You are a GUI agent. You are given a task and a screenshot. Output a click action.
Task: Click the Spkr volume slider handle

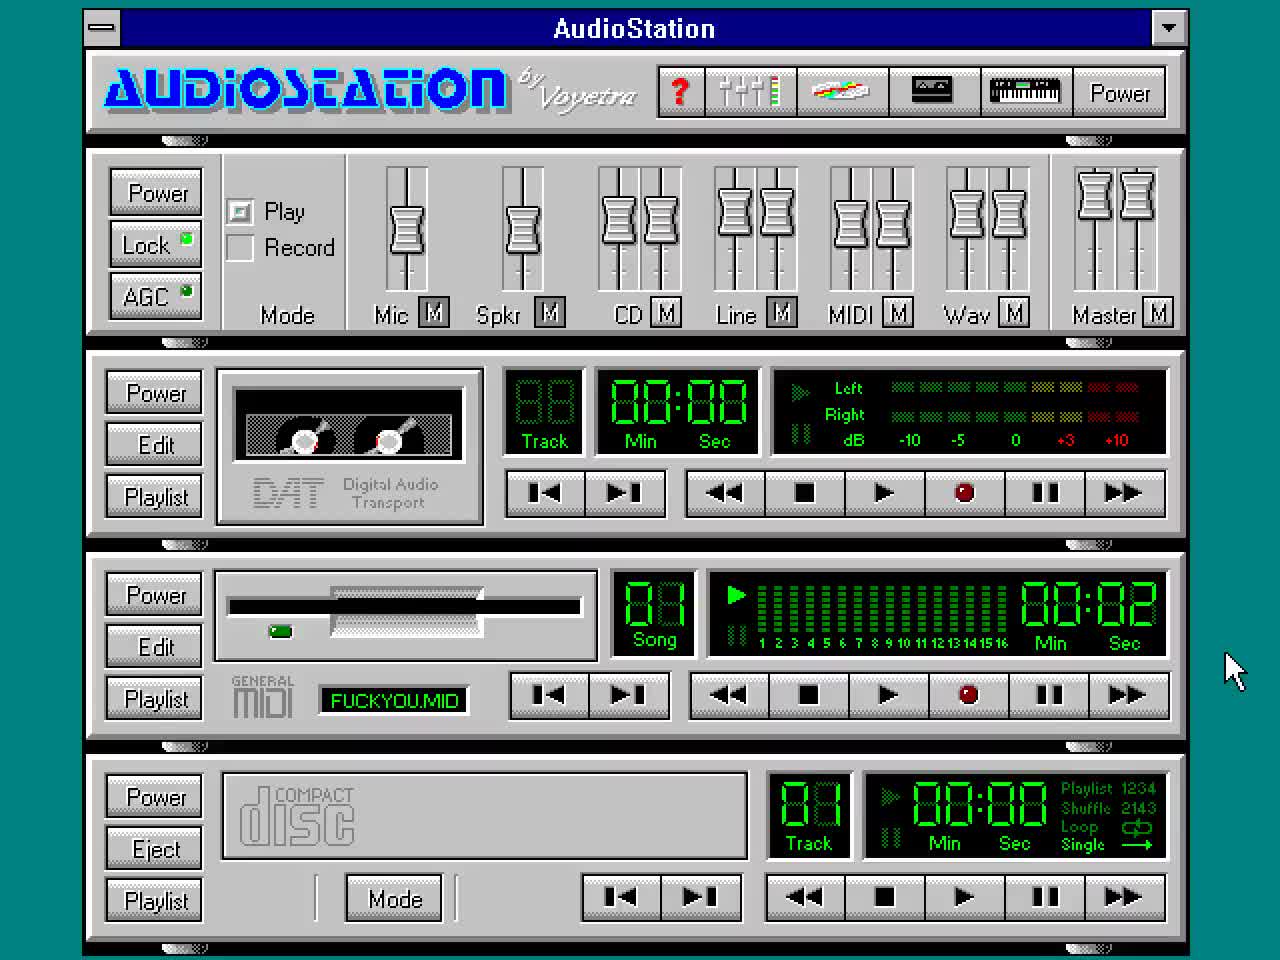tap(522, 229)
